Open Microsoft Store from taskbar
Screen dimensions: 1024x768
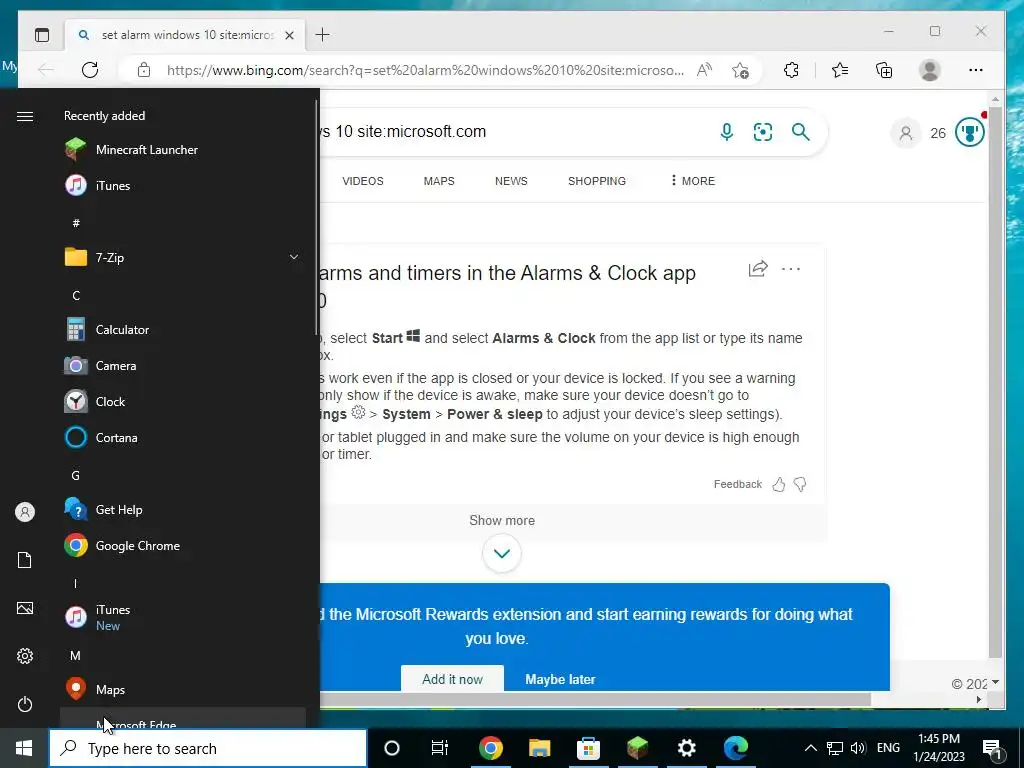588,748
